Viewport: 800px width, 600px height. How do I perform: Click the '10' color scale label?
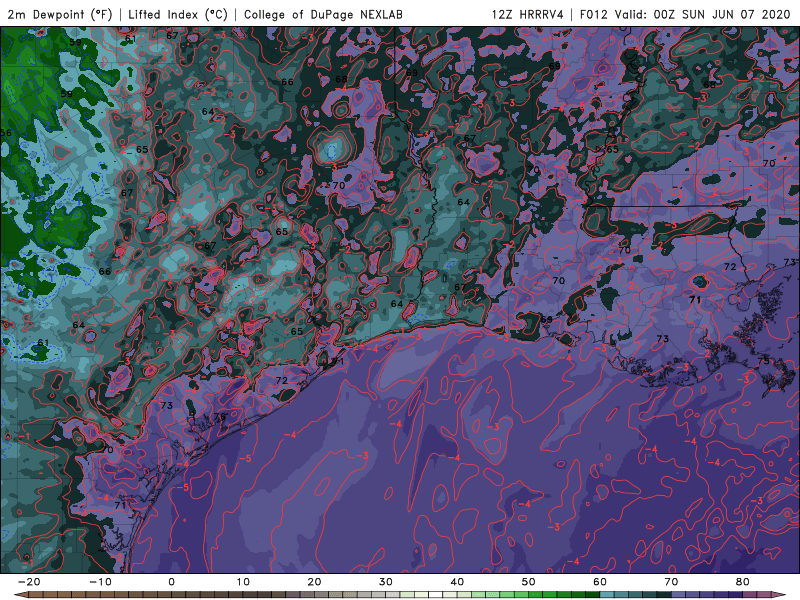pyautogui.click(x=243, y=582)
